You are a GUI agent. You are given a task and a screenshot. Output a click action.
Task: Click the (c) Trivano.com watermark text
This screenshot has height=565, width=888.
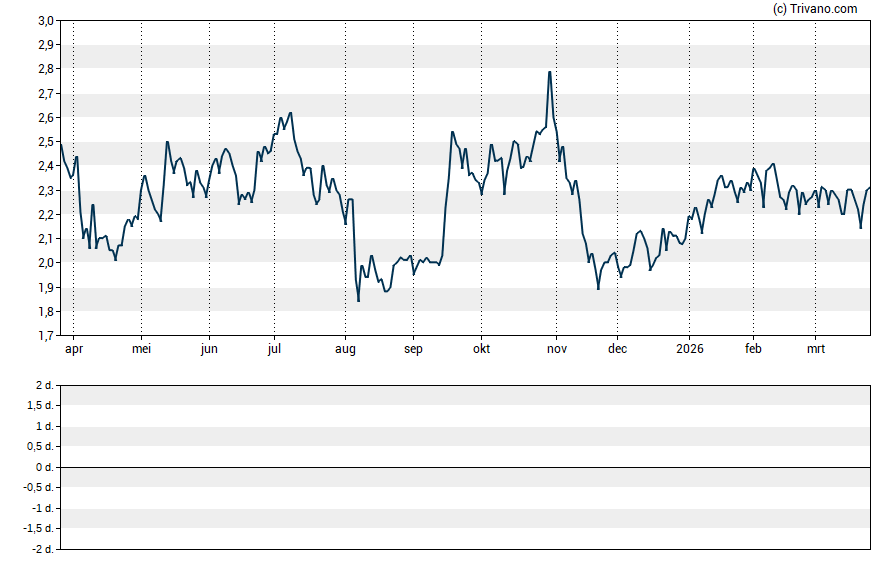pos(816,9)
